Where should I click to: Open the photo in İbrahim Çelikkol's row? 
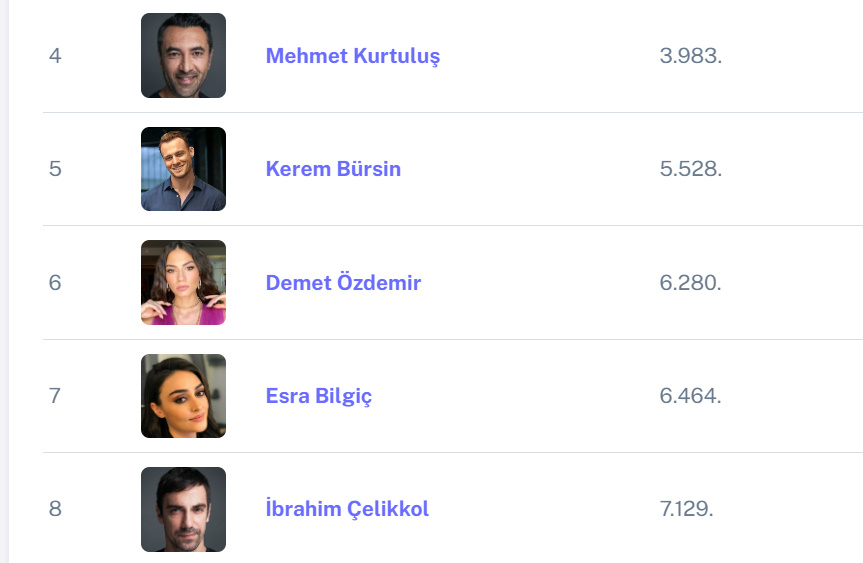pyautogui.click(x=183, y=509)
